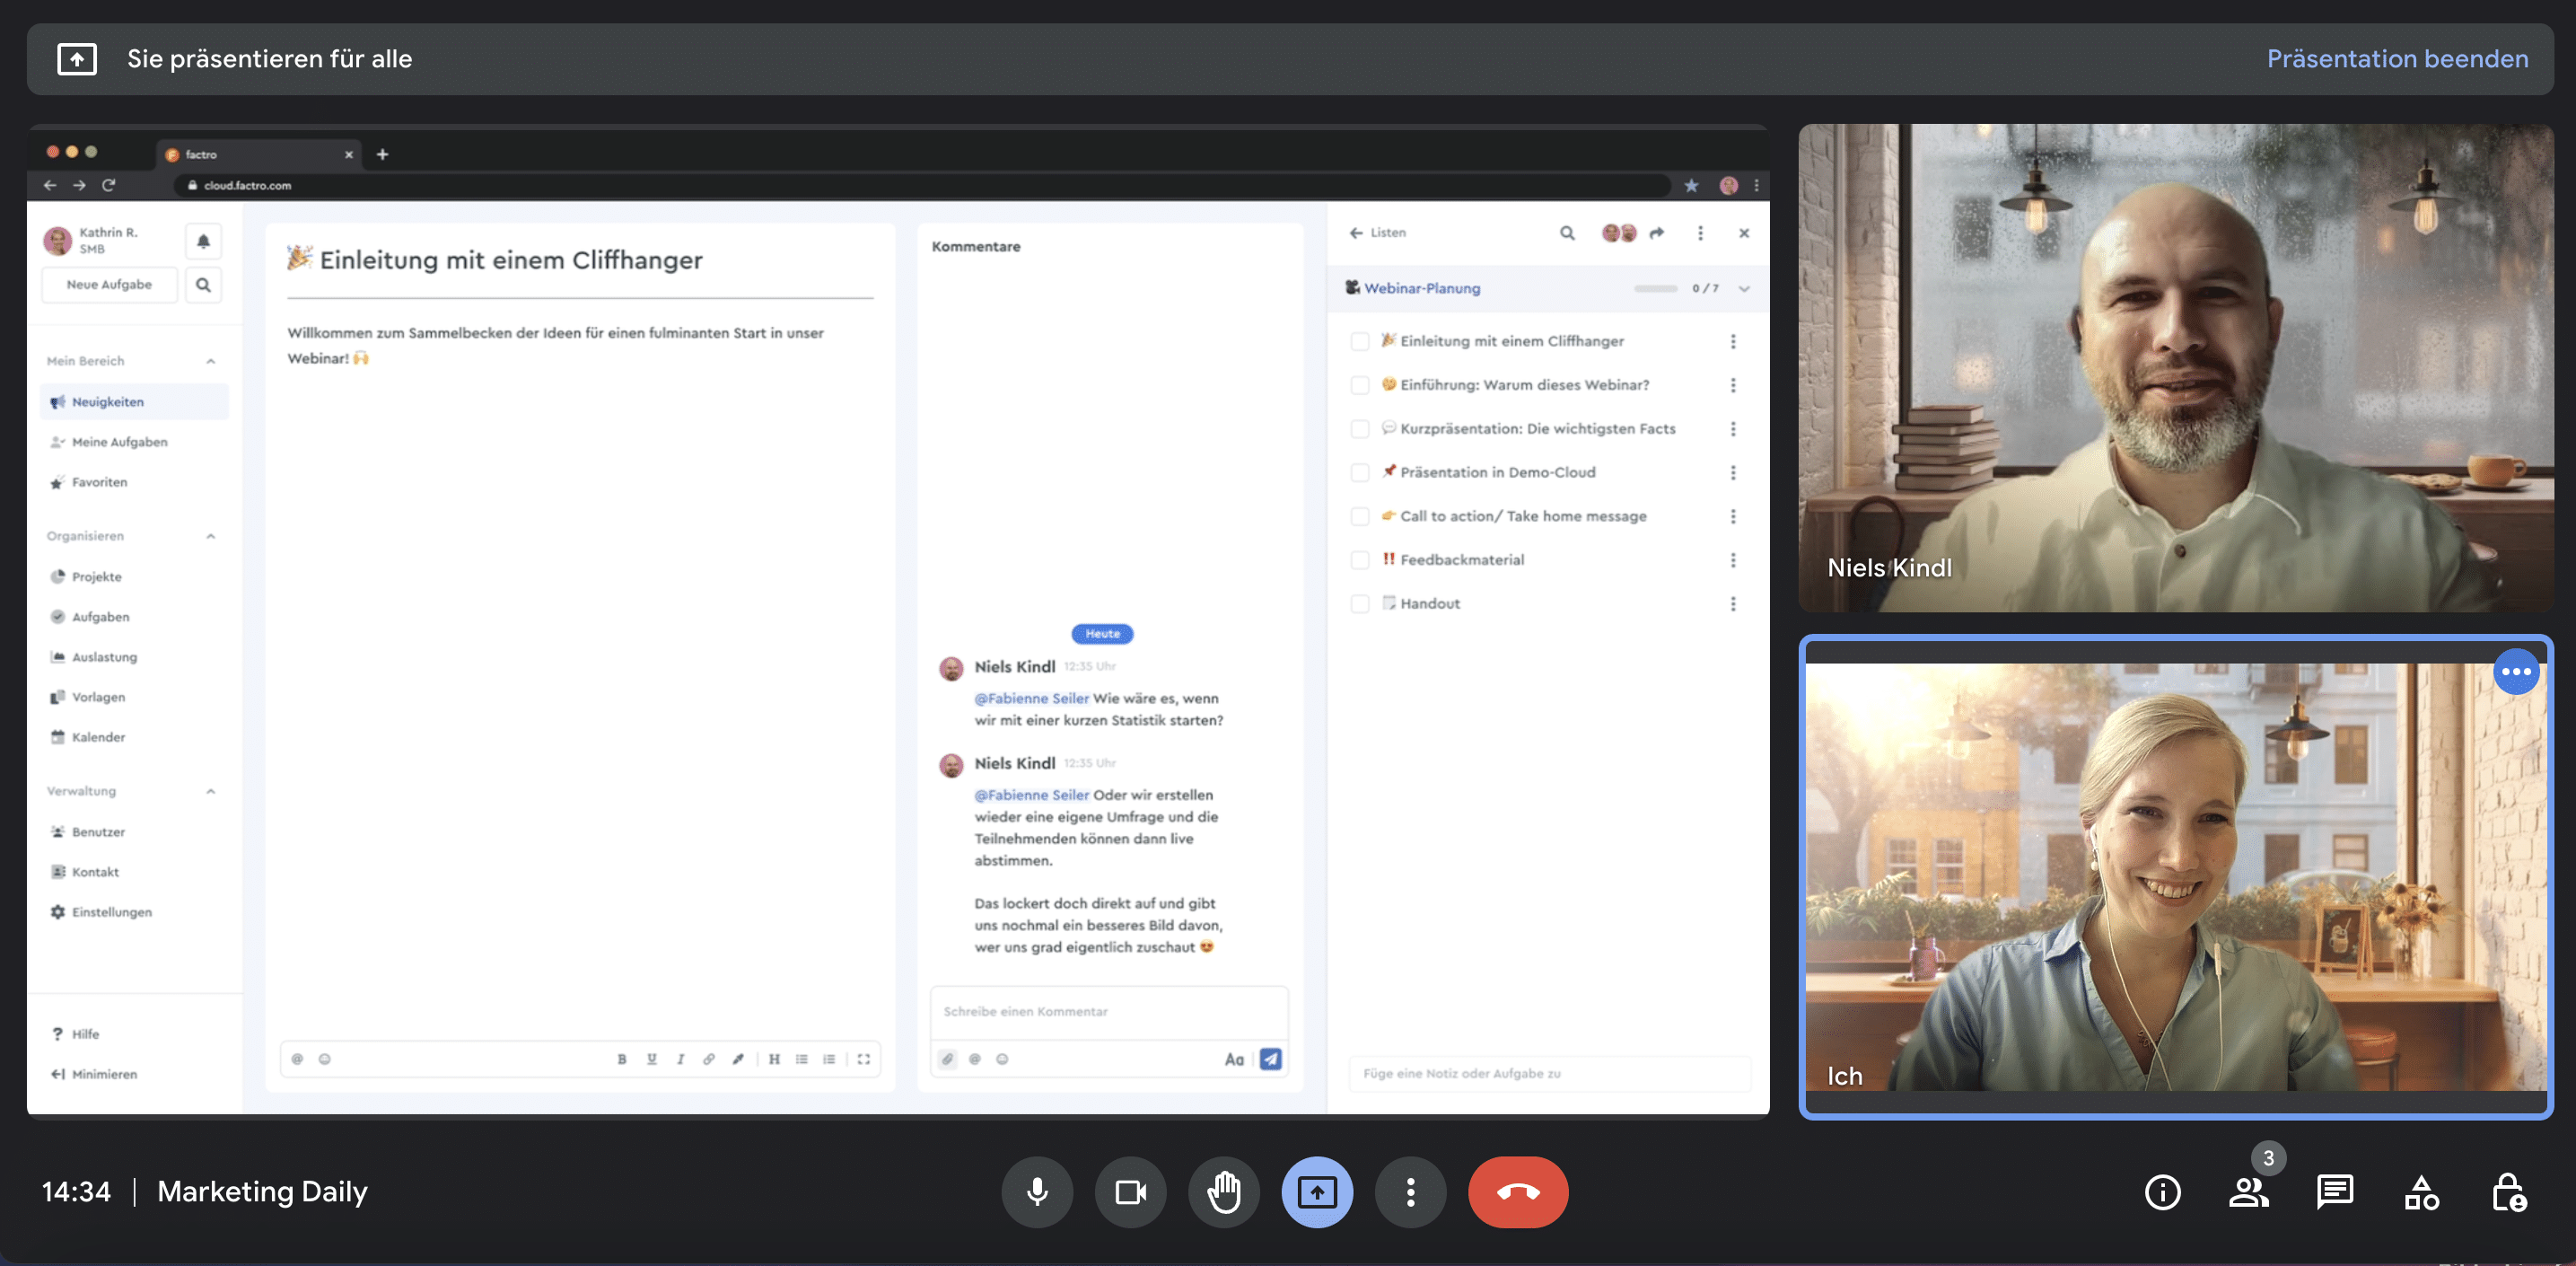
Task: Click the share arrow in Listen panel
Action: click(x=1657, y=233)
